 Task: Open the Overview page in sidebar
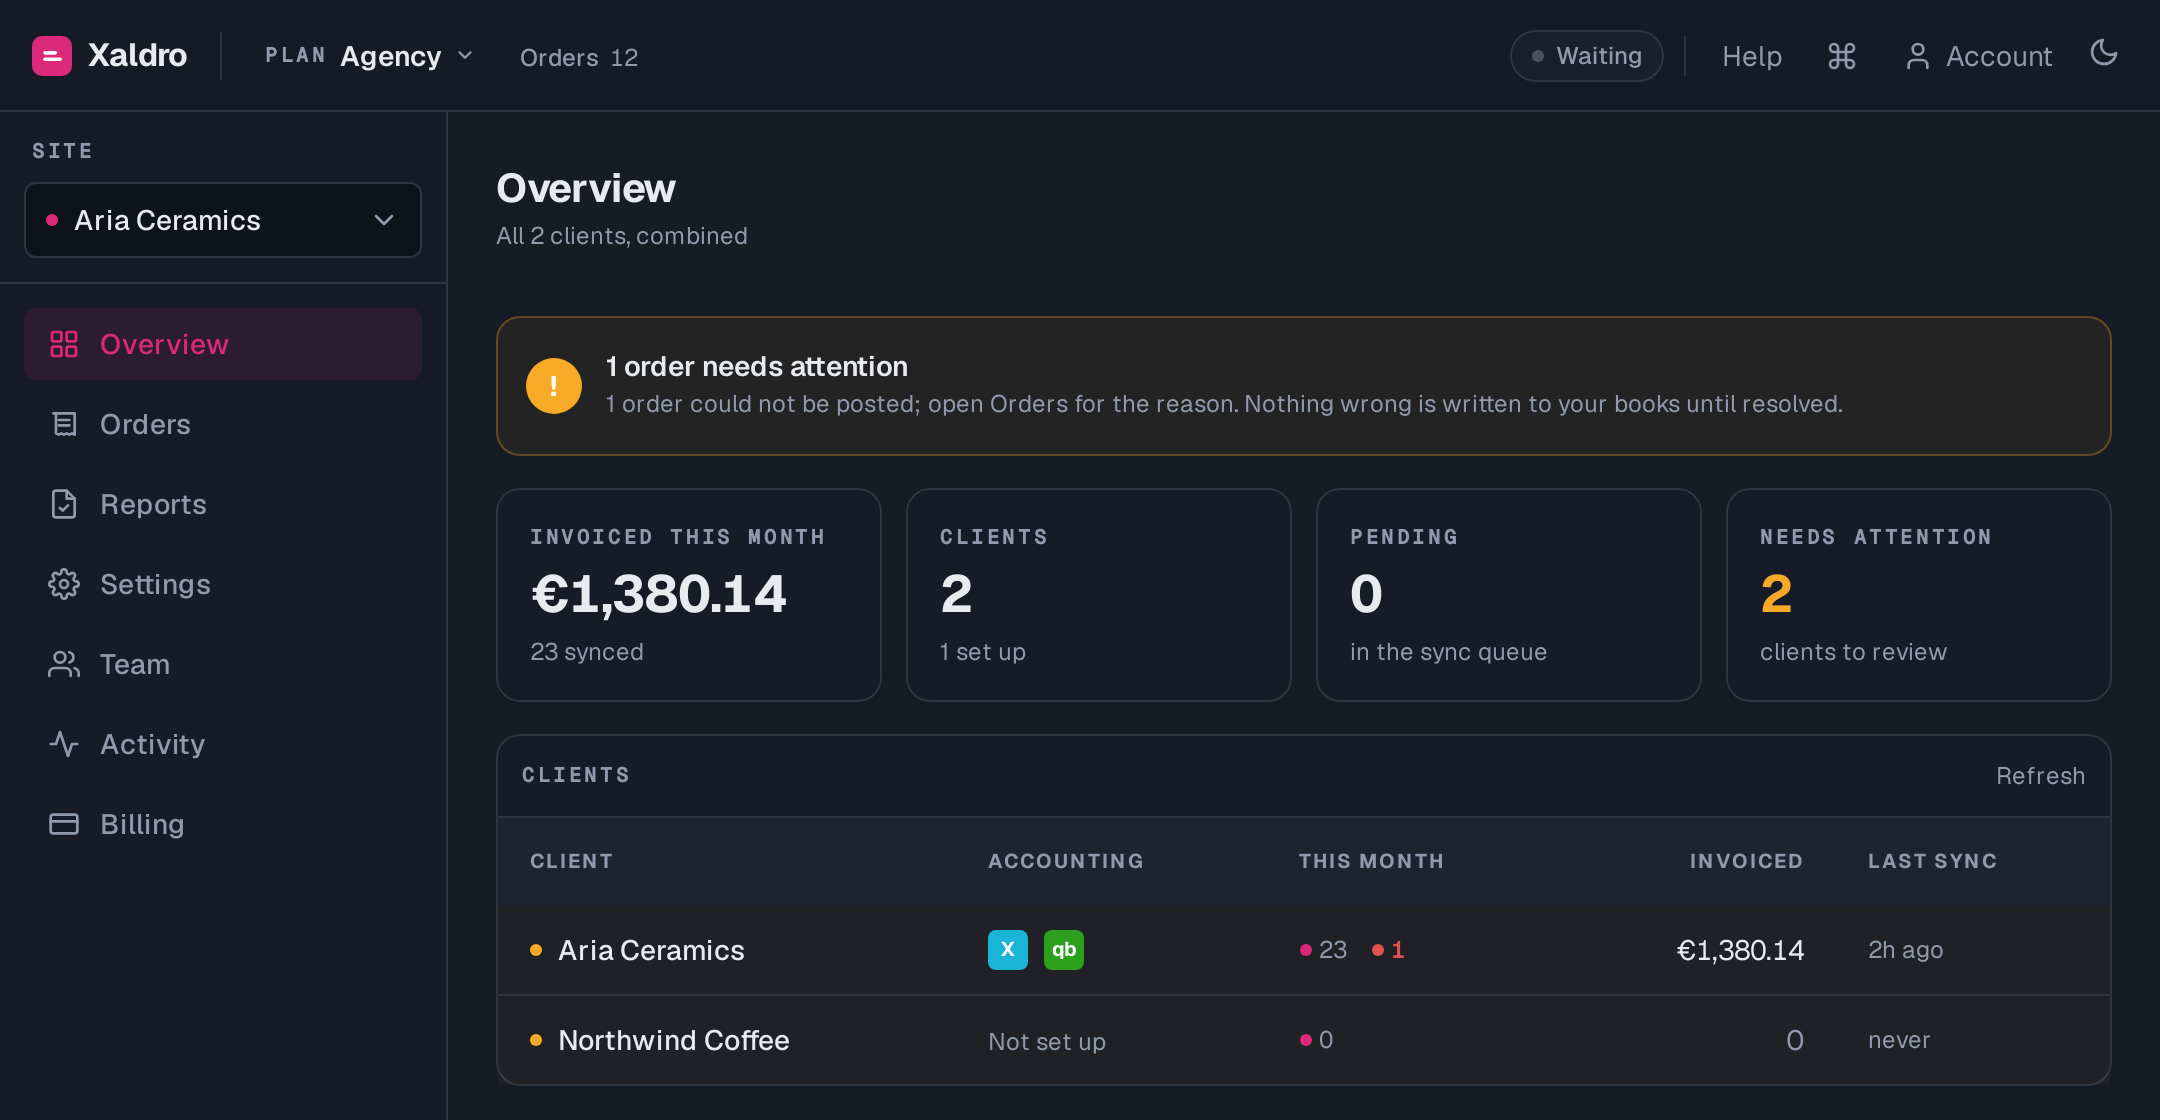click(223, 344)
